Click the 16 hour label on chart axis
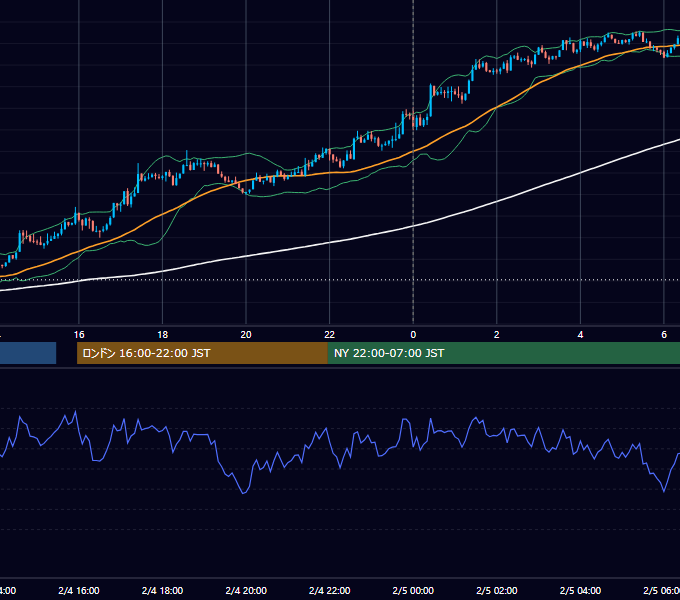The width and height of the screenshot is (680, 600). point(79,335)
